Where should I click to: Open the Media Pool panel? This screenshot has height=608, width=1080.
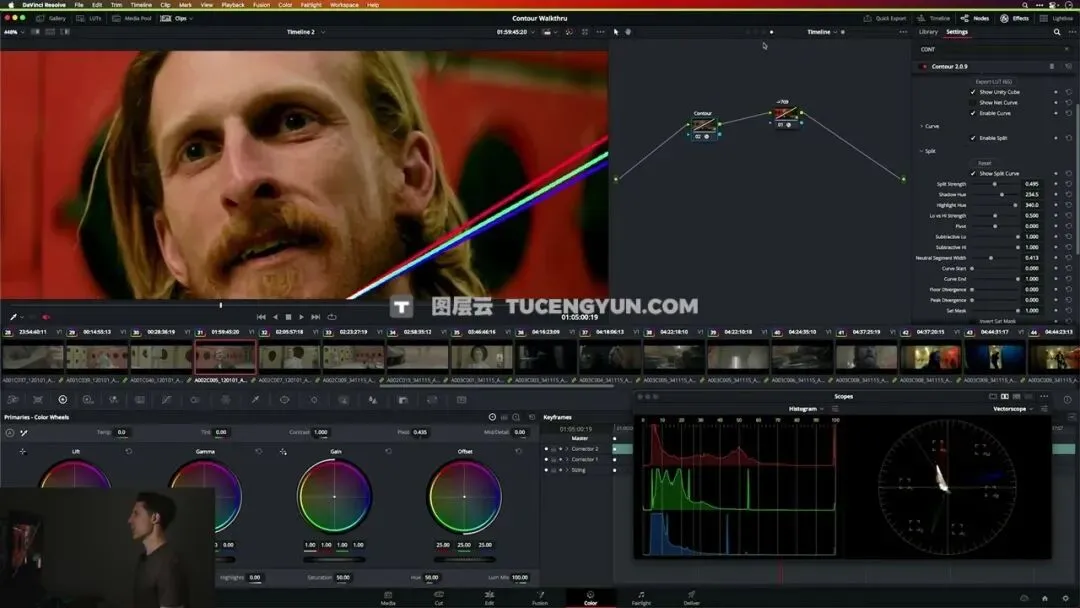(132, 19)
